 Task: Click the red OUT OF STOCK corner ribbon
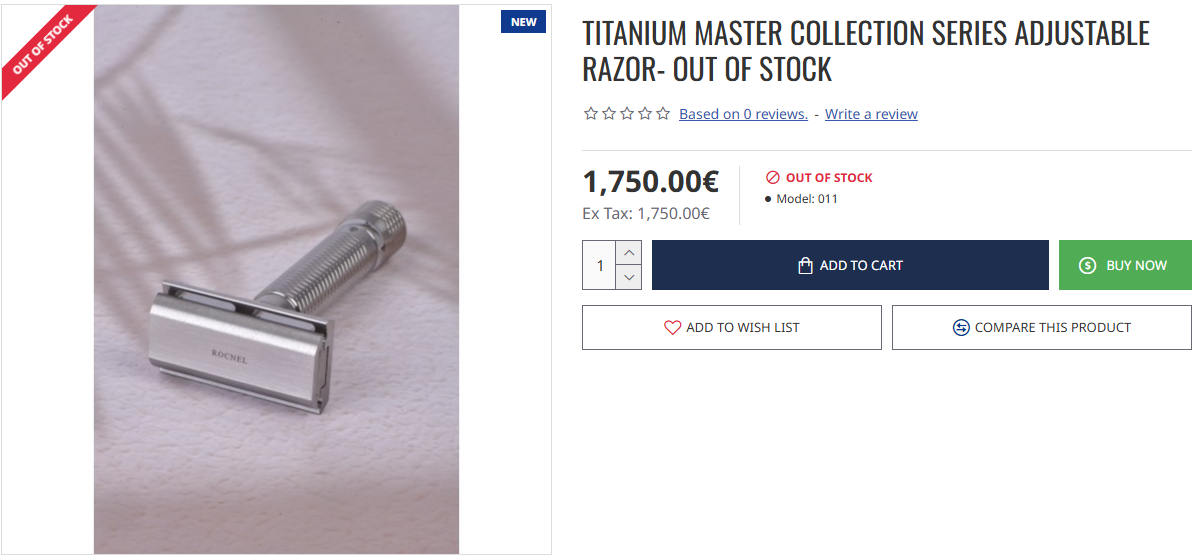pyautogui.click(x=40, y=46)
